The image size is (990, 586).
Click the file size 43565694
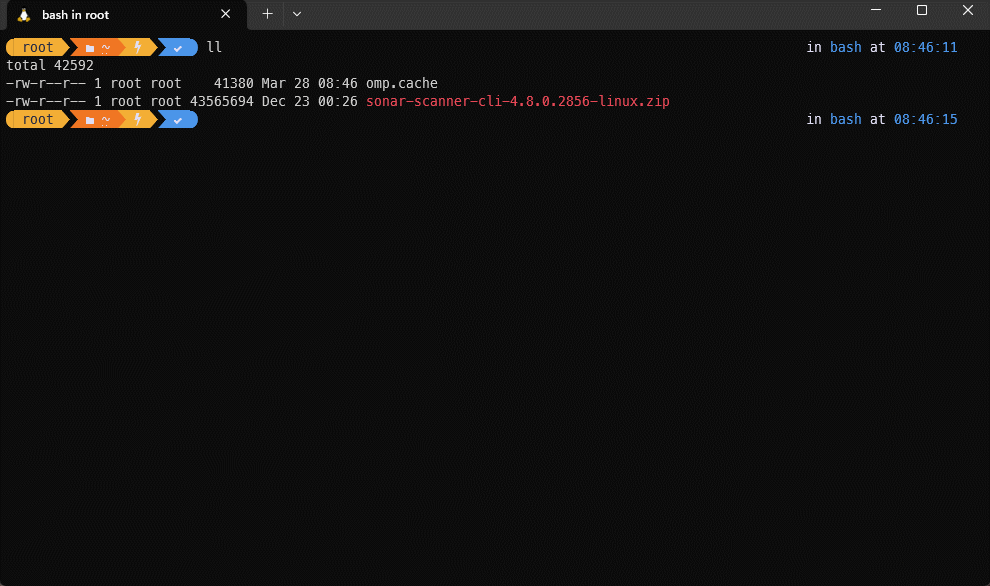tap(222, 101)
